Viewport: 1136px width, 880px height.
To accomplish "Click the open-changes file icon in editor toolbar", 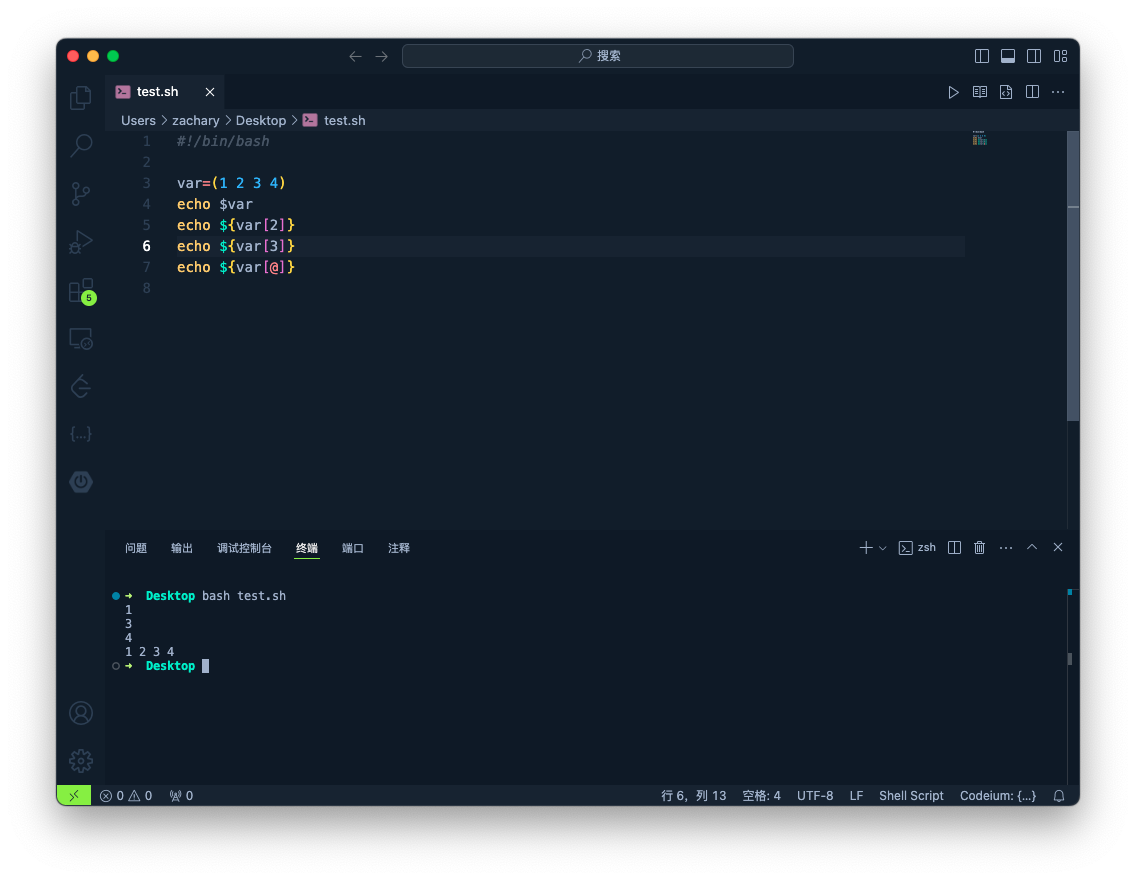I will [1006, 92].
